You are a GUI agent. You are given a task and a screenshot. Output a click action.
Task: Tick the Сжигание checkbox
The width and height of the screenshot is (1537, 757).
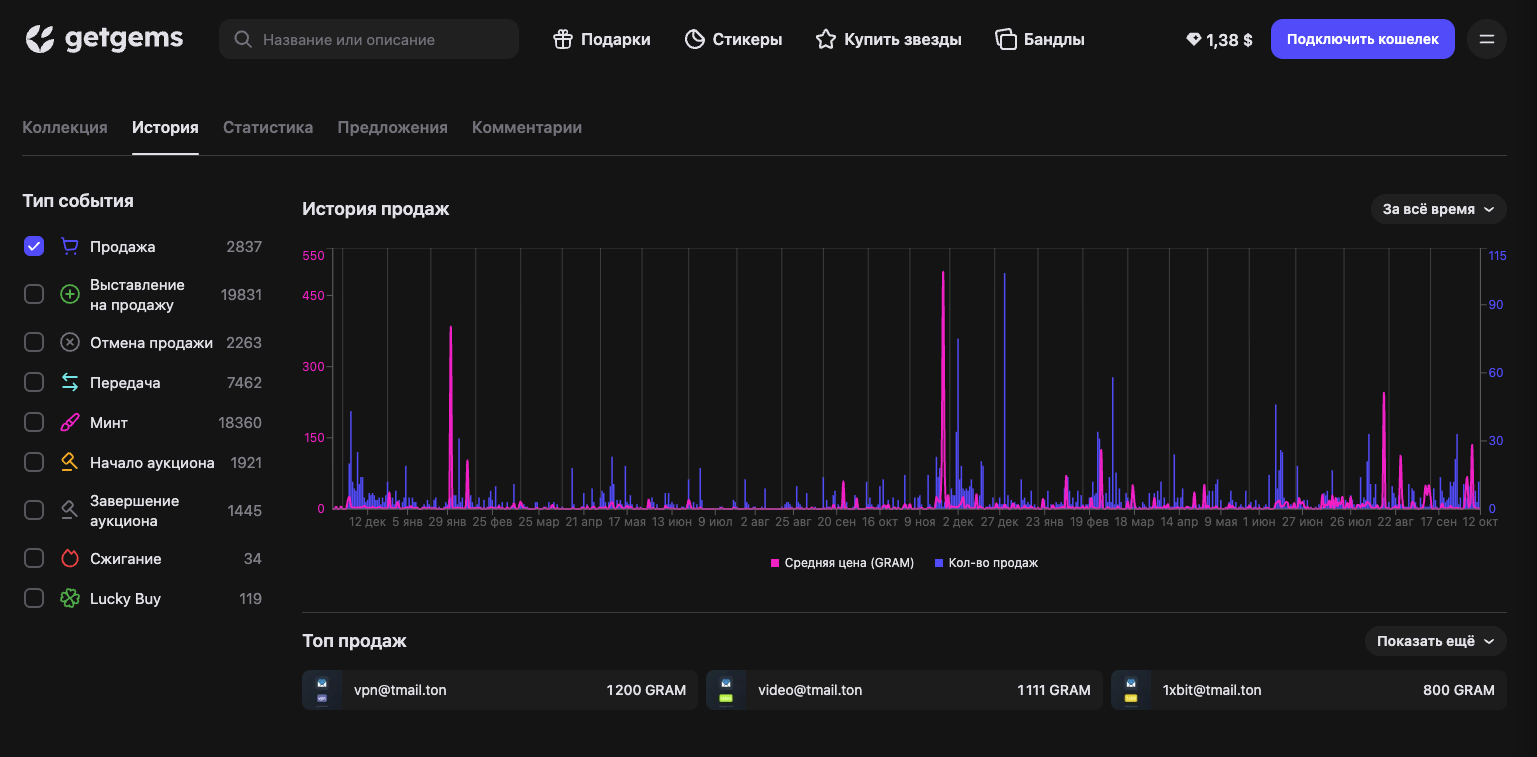[x=34, y=558]
